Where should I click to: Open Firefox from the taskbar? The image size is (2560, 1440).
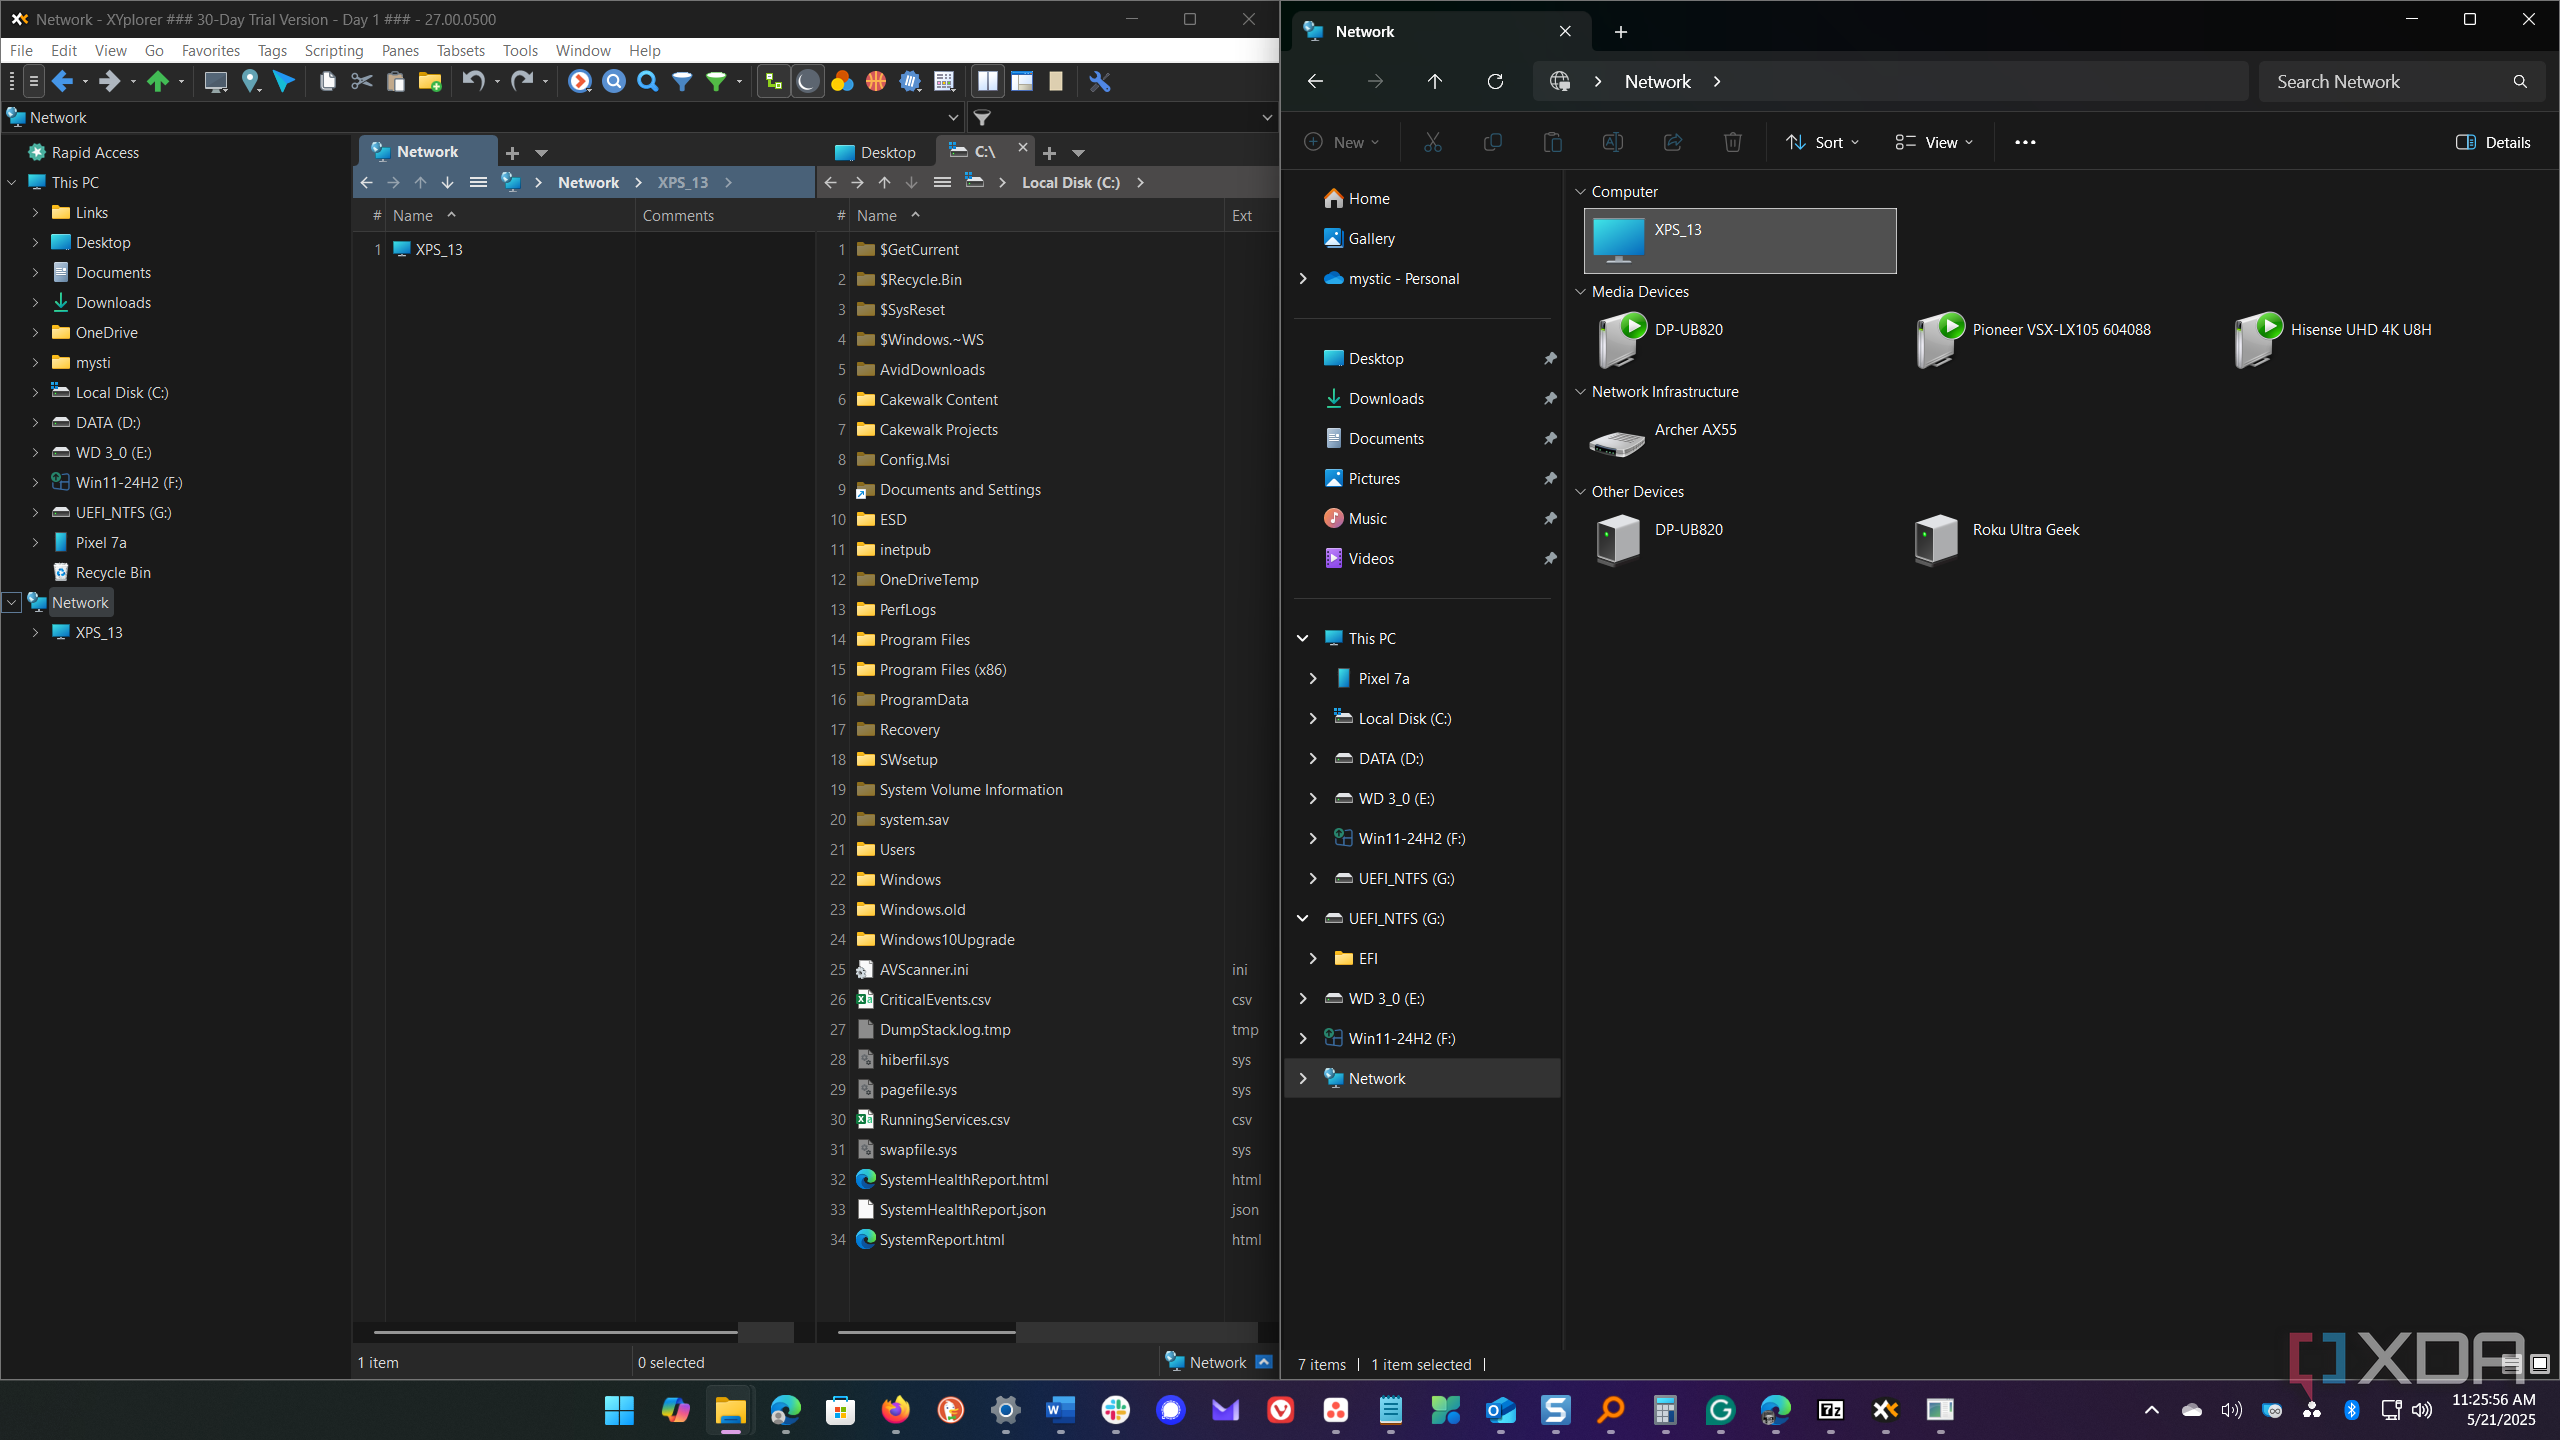coord(895,1410)
